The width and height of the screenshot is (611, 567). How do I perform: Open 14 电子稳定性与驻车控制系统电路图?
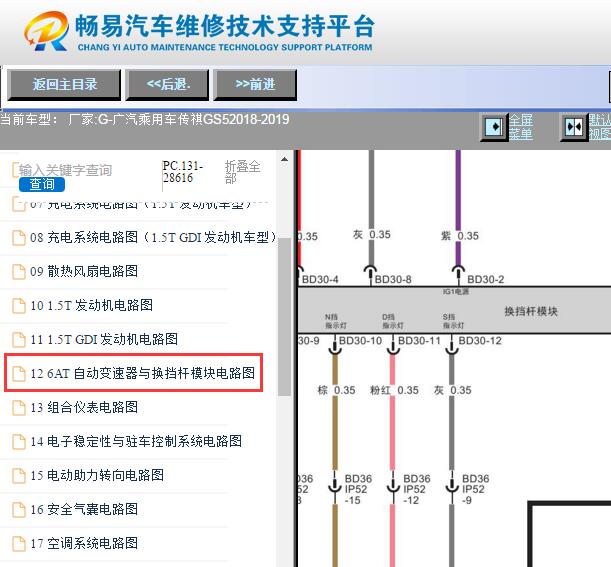[136, 441]
